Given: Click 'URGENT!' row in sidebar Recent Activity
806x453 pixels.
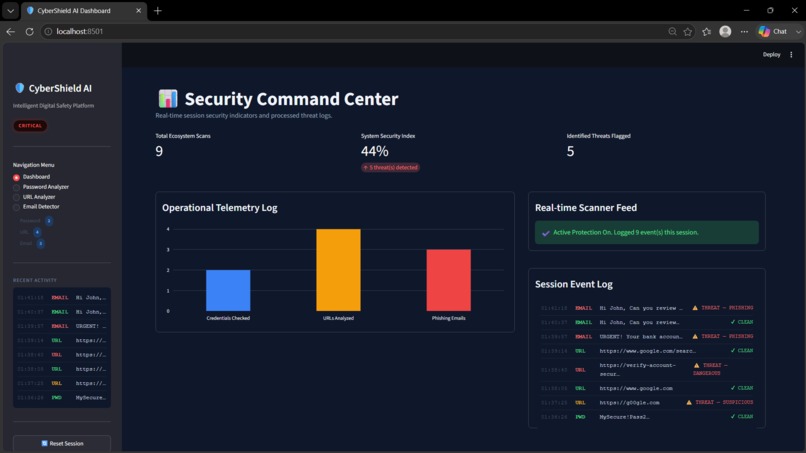Looking at the screenshot, I should 62,326.
